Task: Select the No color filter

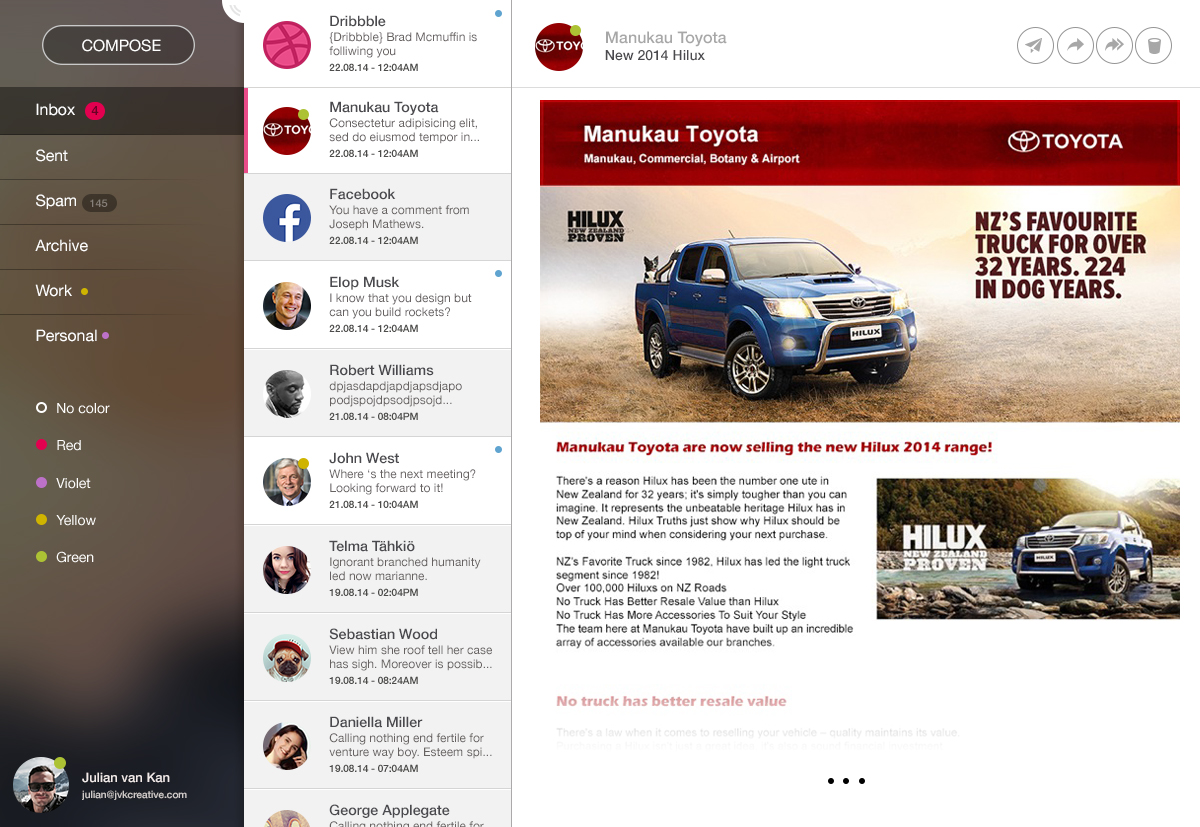Action: (x=72, y=408)
